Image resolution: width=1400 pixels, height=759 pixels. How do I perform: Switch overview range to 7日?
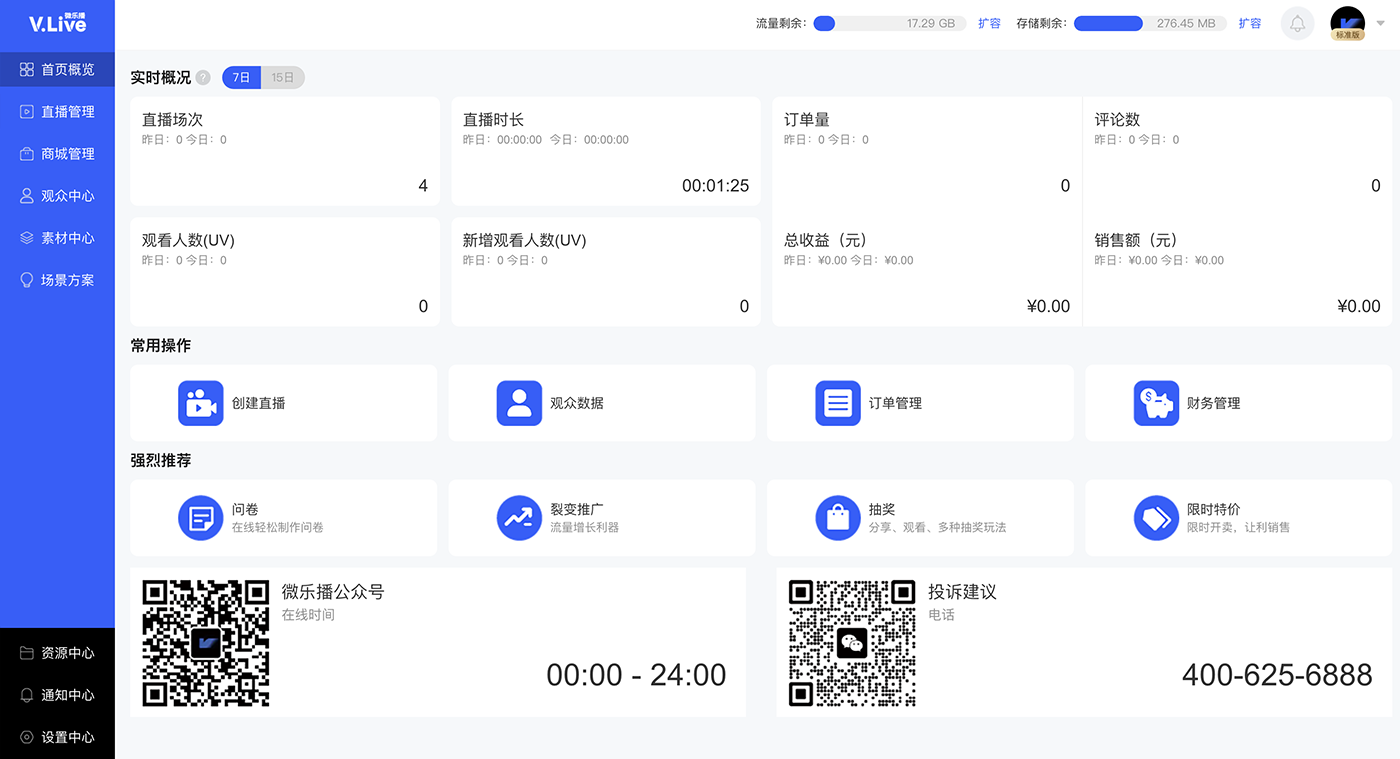242,78
